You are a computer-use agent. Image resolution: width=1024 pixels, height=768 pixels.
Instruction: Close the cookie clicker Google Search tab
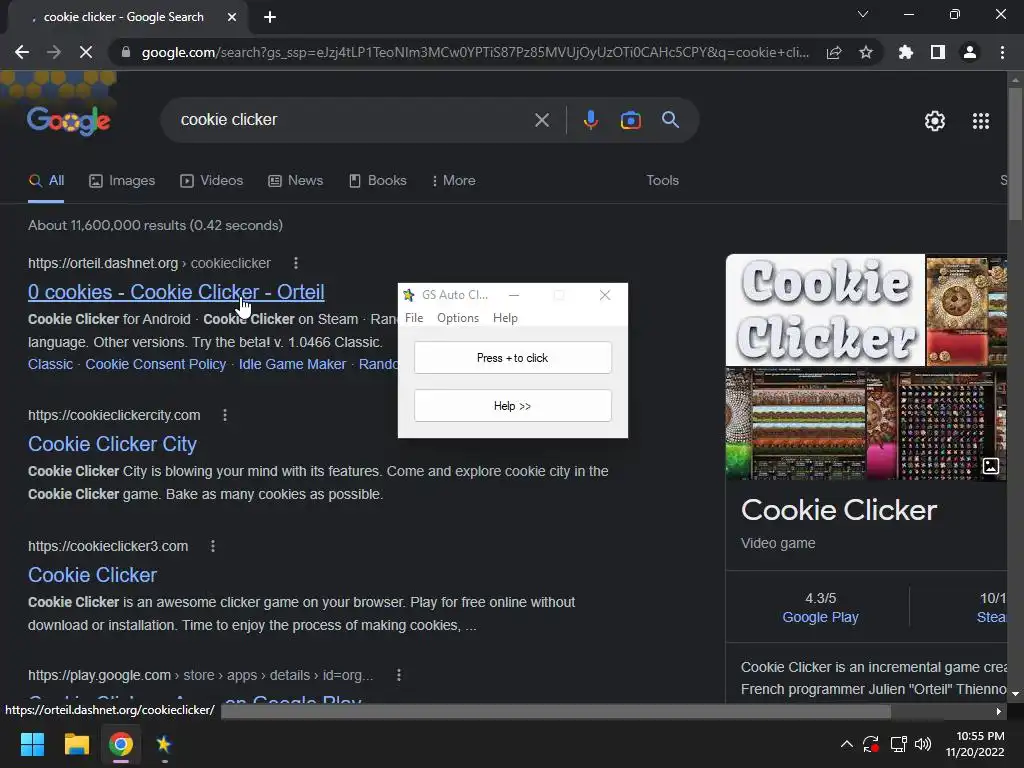(x=232, y=17)
